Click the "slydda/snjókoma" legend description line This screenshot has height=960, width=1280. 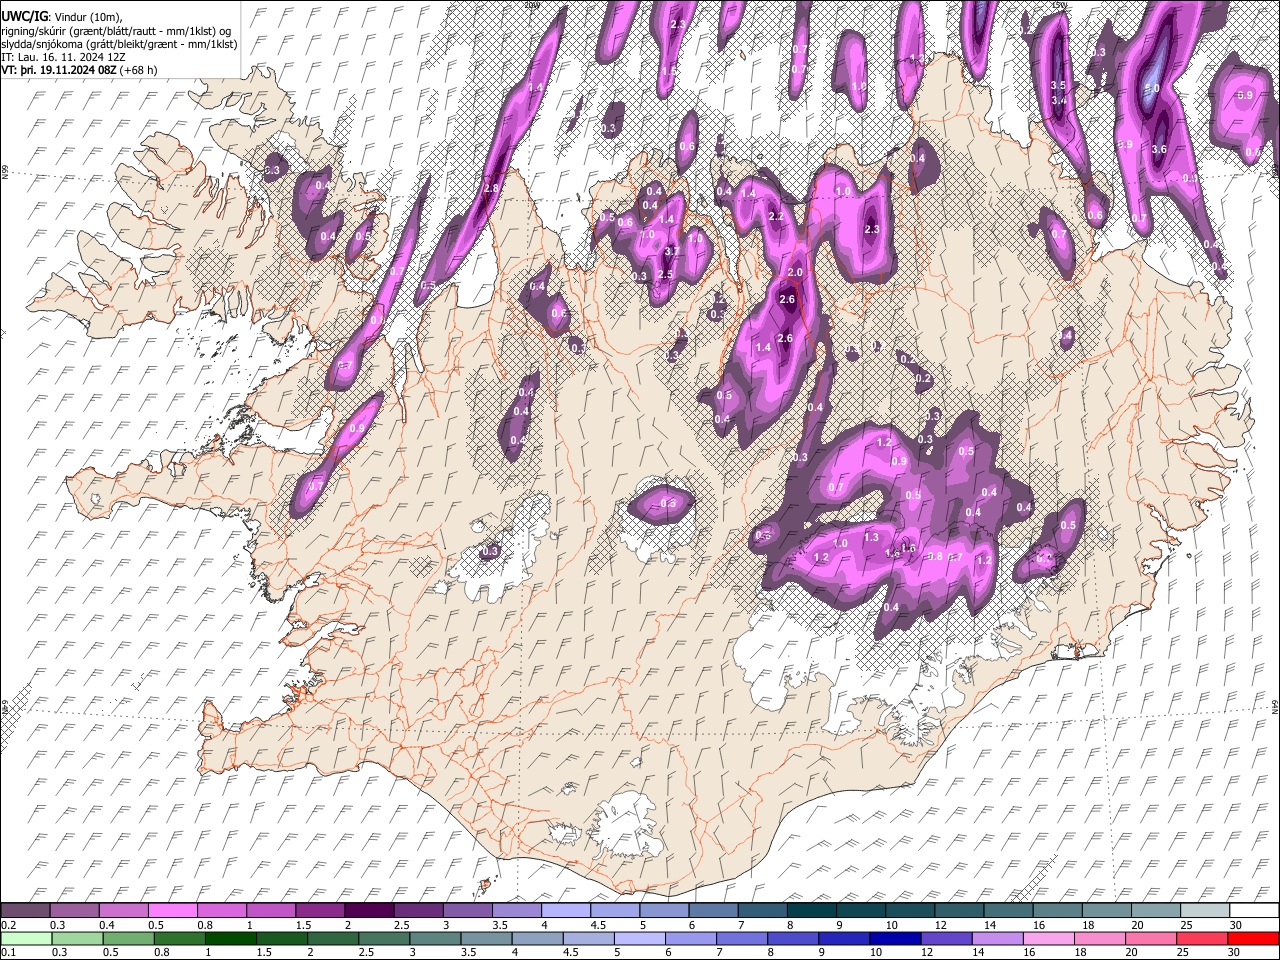(119, 45)
